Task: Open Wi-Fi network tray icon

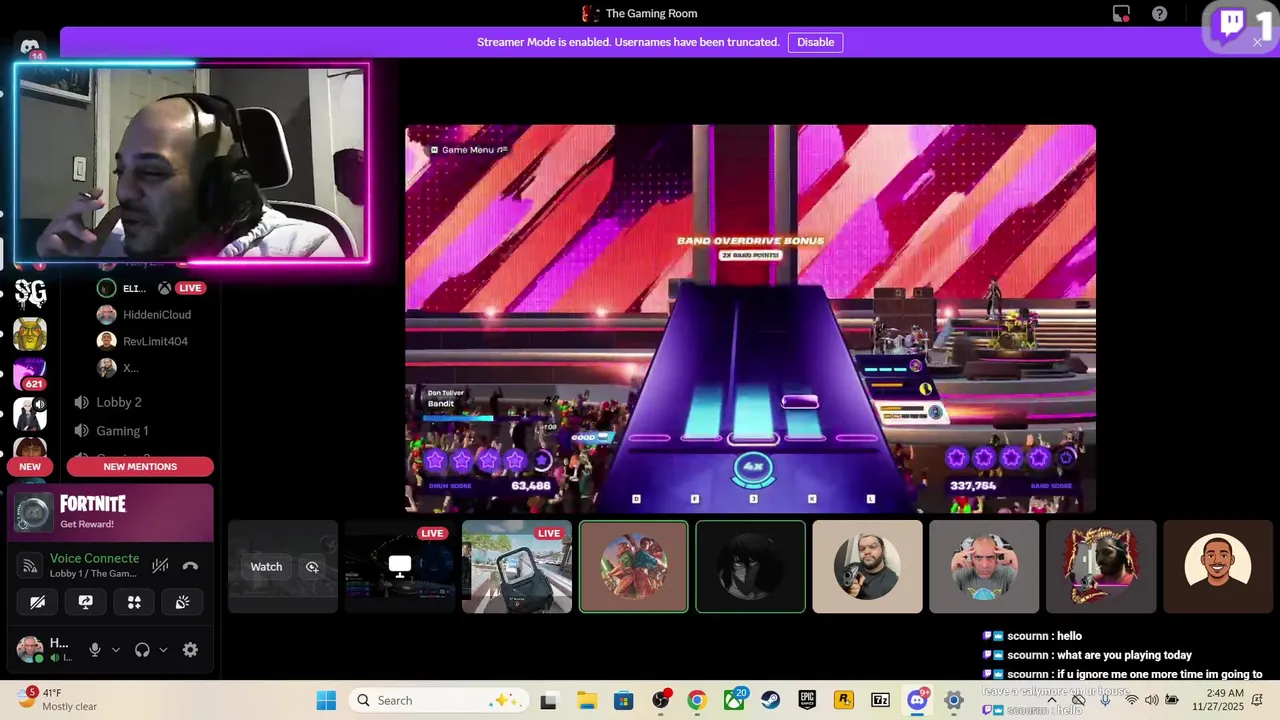Action: point(1131,700)
